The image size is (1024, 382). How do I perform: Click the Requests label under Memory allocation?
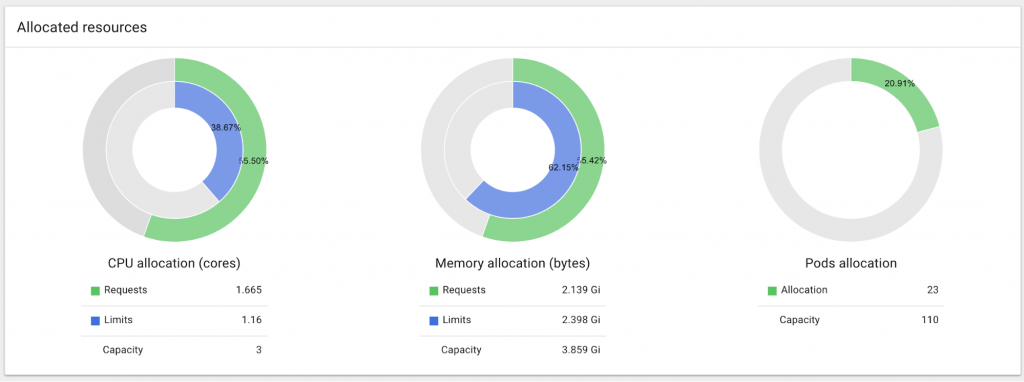(464, 290)
